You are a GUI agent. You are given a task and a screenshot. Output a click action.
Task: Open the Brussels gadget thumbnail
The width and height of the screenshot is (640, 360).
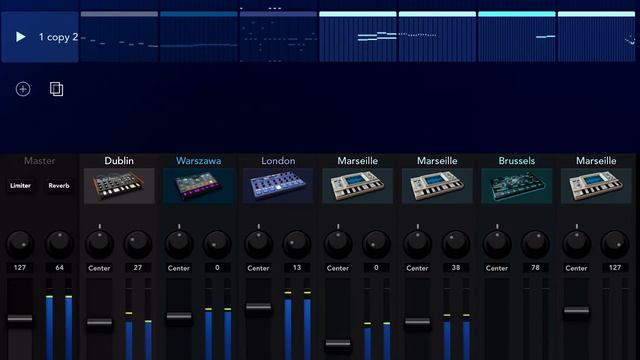(517, 186)
